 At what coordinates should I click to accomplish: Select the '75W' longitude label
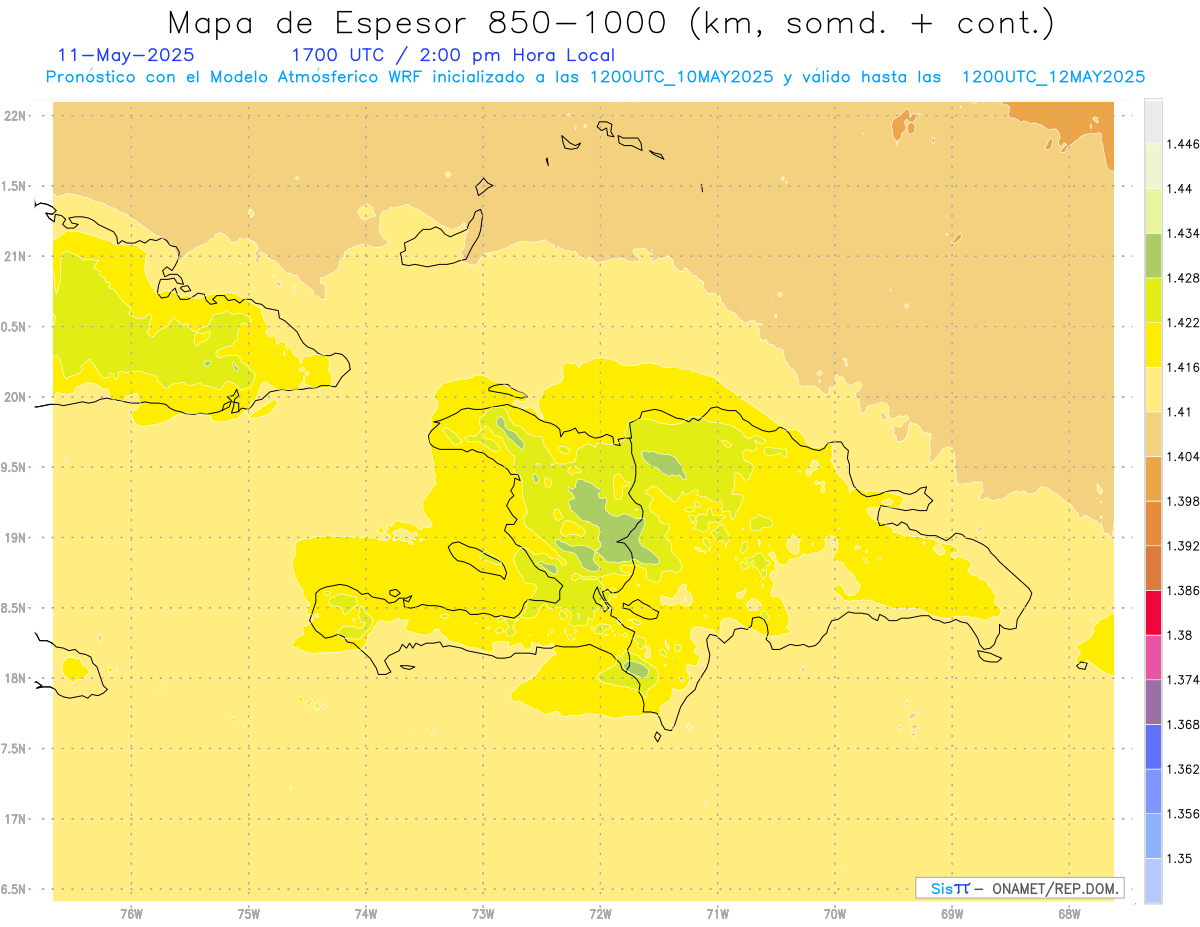(x=249, y=914)
